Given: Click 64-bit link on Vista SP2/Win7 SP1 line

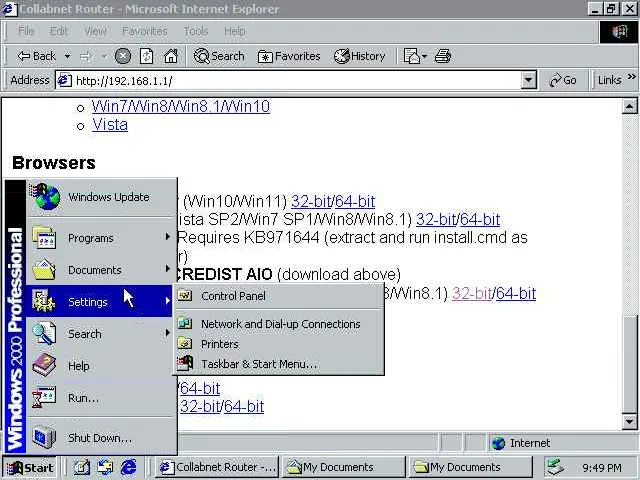Looking at the screenshot, I should [480, 219].
